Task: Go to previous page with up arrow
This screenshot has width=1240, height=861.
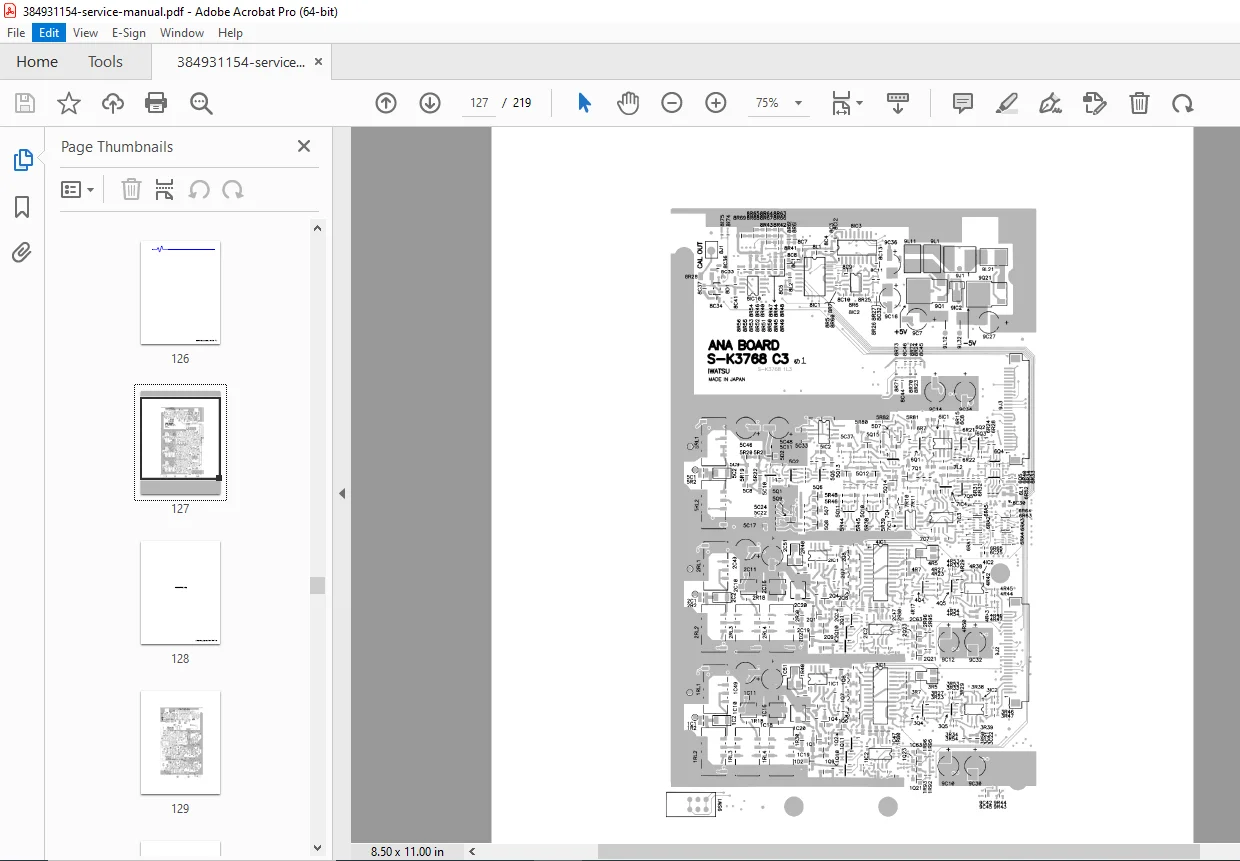Action: click(x=386, y=103)
